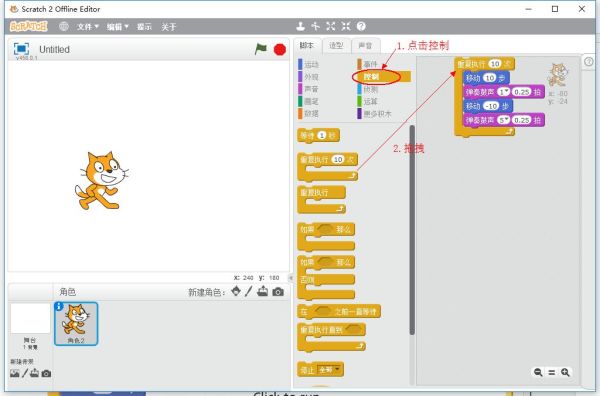The image size is (600, 396).
Task: Reset scripts area zoom with equals icon
Action: (552, 372)
